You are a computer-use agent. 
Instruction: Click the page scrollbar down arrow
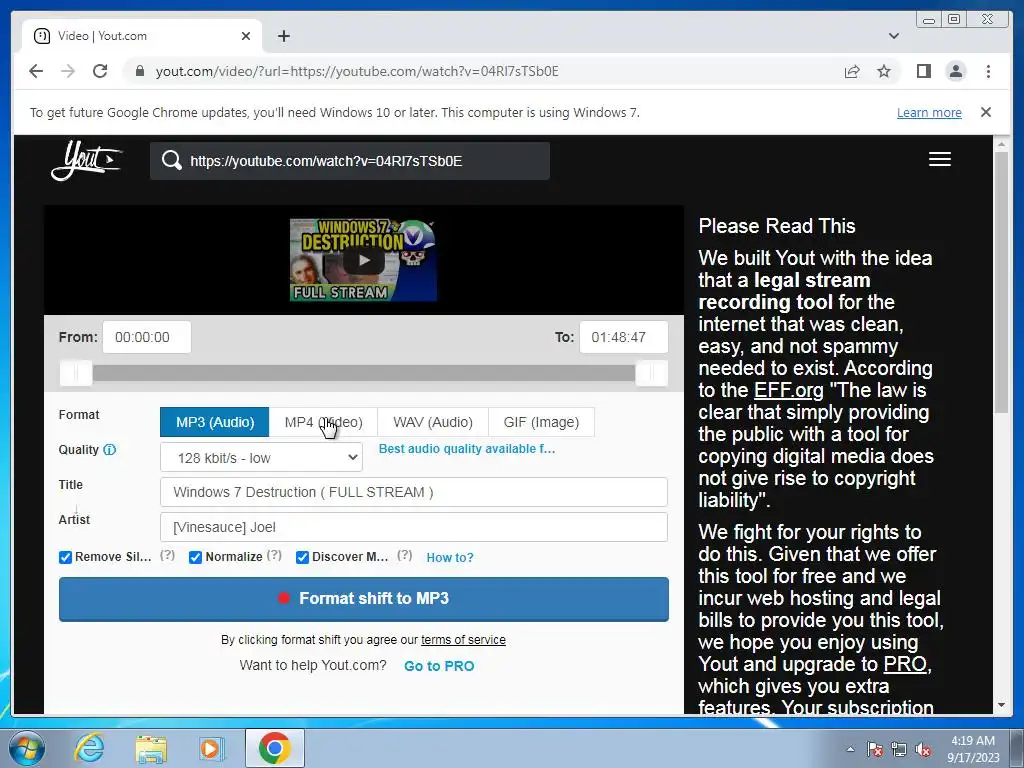click(x=1001, y=705)
